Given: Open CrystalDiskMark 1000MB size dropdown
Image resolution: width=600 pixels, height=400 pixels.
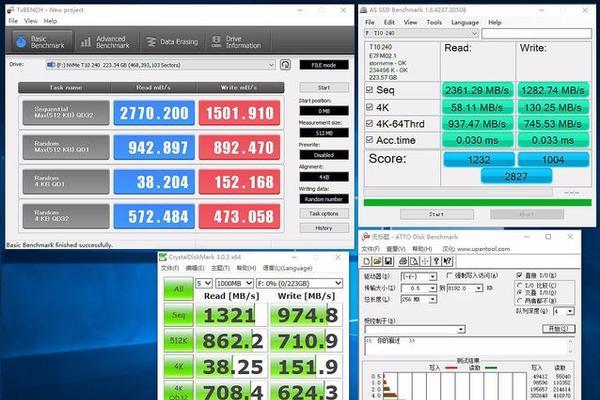Looking at the screenshot, I should [234, 283].
